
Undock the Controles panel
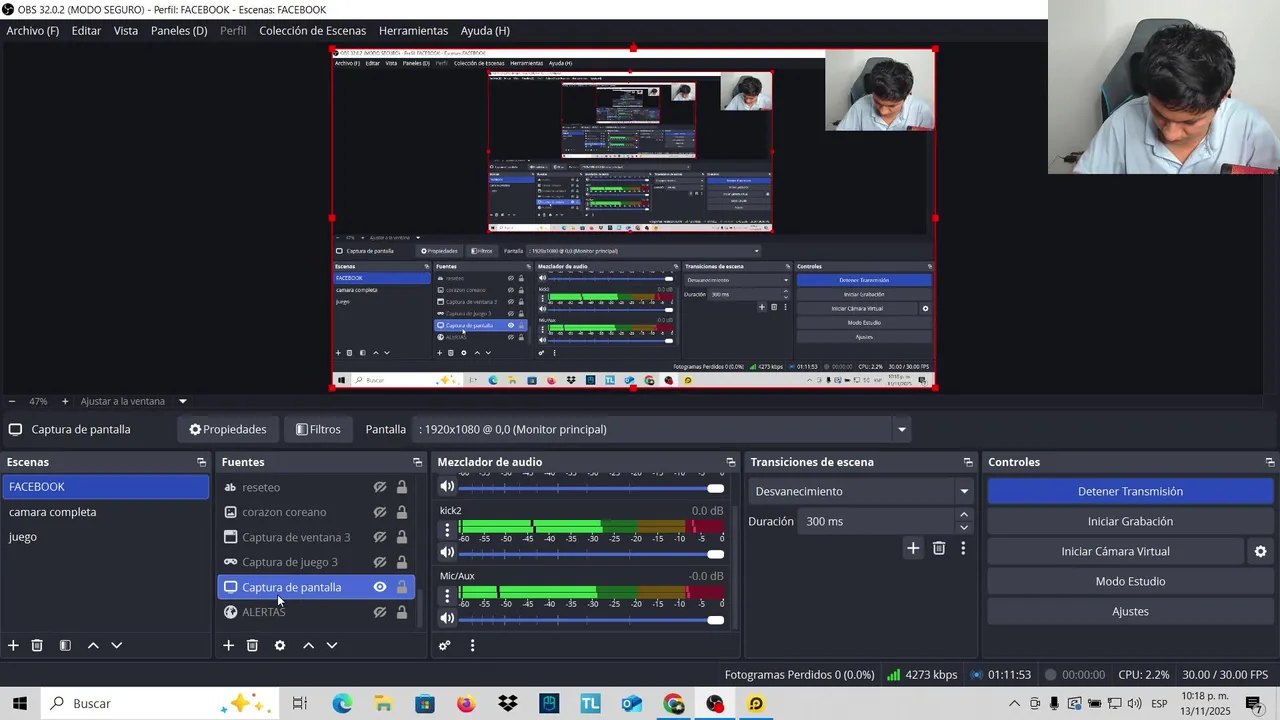(1270, 462)
